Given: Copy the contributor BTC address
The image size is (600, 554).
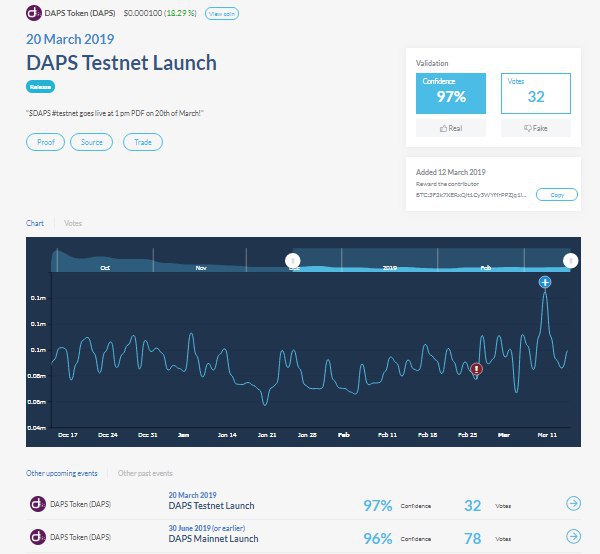Looking at the screenshot, I should (x=557, y=195).
